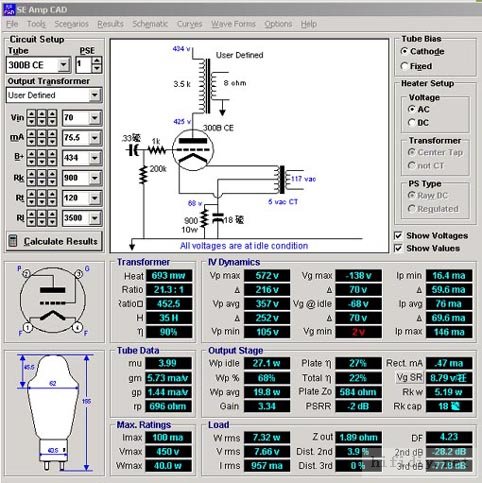Click the tube pinout diagram
Image resolution: width=482 pixels, height=483 pixels.
click(53, 301)
